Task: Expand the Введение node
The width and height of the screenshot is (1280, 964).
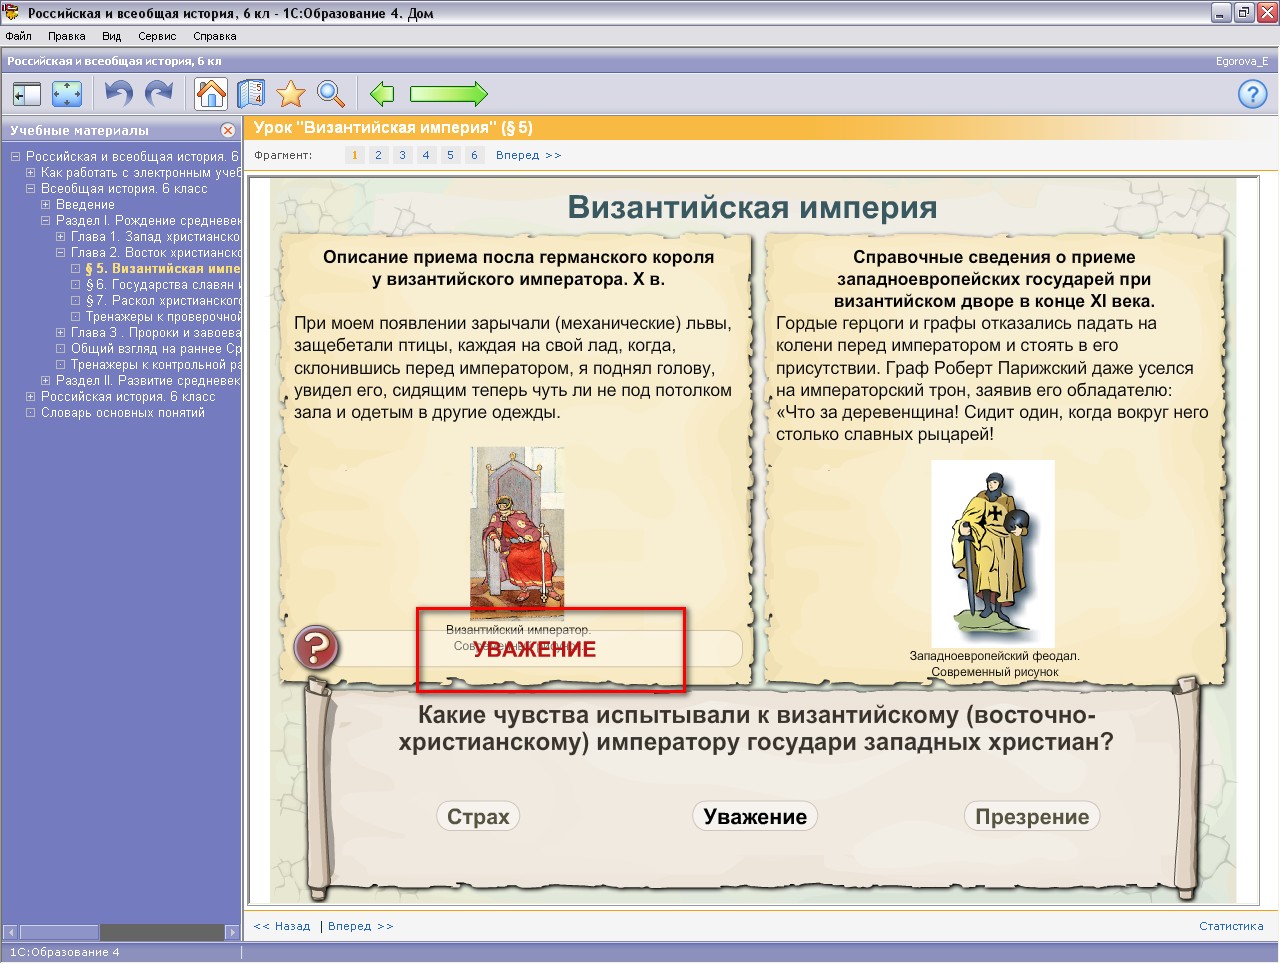Action: pyautogui.click(x=45, y=205)
